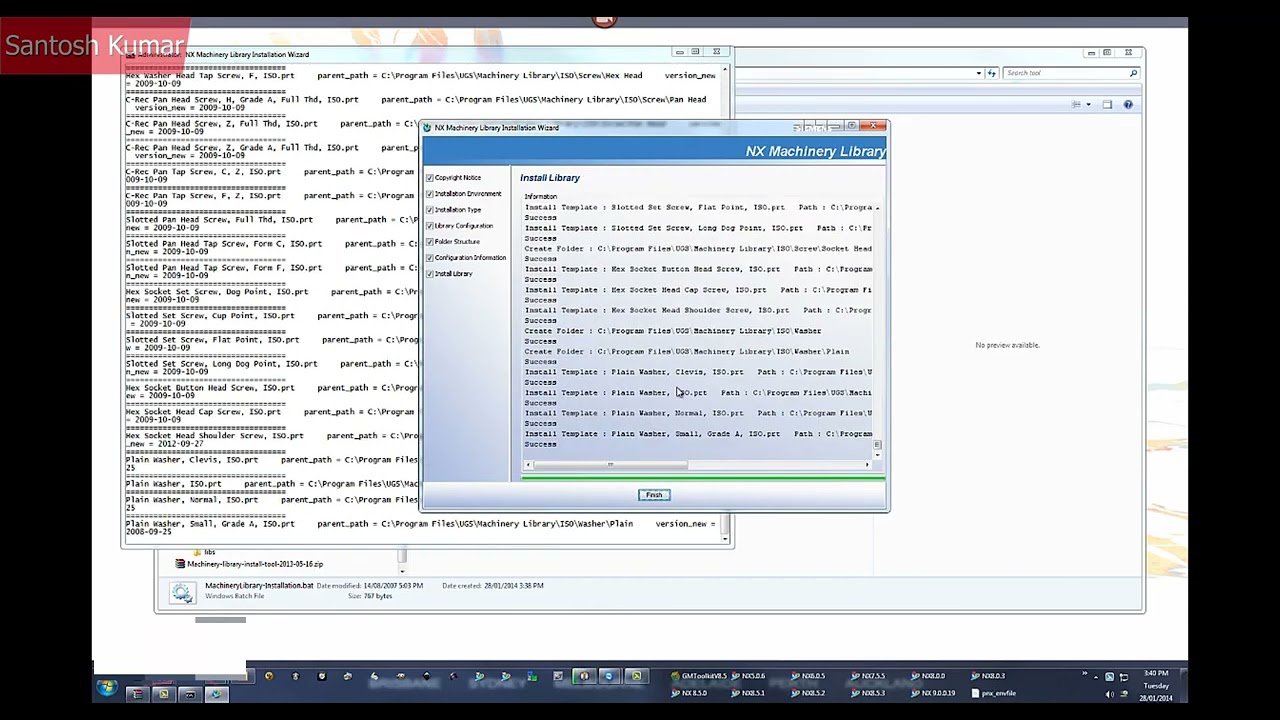Image resolution: width=1280 pixels, height=720 pixels.
Task: Toggle the Installation Type checkbox
Action: click(430, 210)
